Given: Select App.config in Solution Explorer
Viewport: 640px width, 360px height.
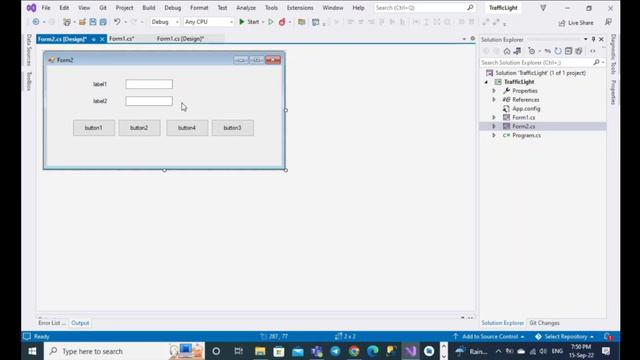Looking at the screenshot, I should (526, 109).
